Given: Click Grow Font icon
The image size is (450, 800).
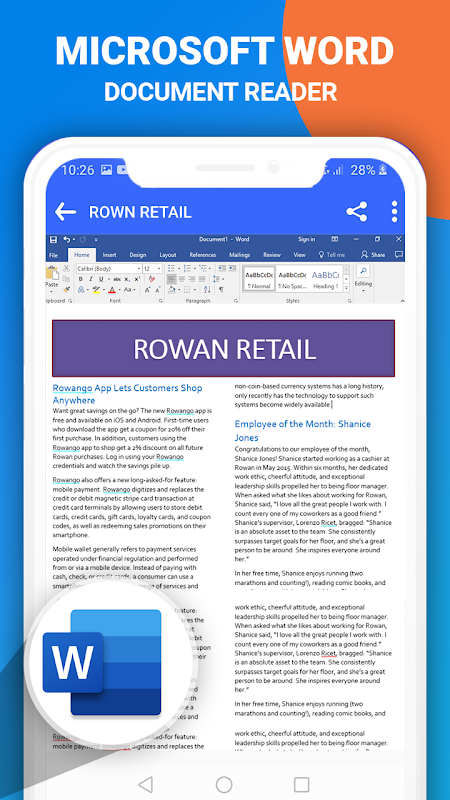Looking at the screenshot, I should [x=147, y=290].
